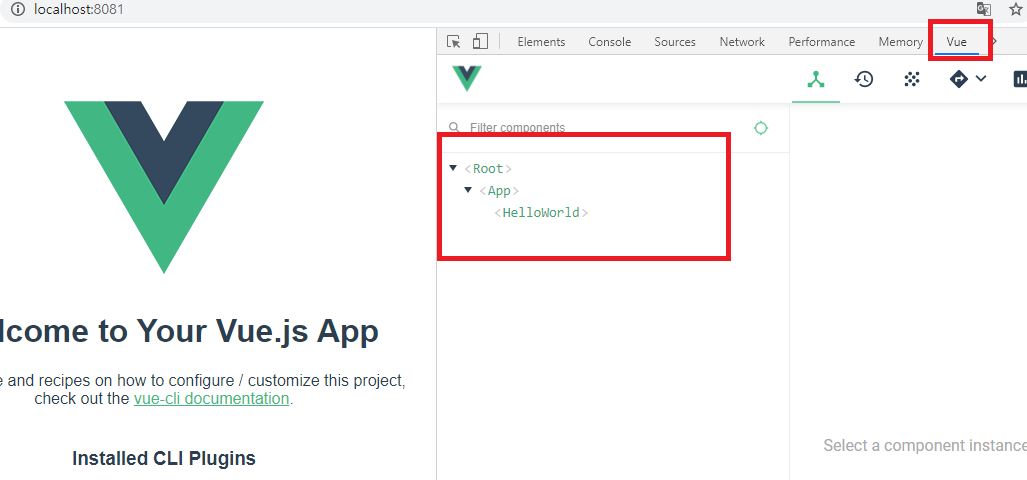Click the inspect element picker icon
The width and height of the screenshot is (1027, 480).
(453, 42)
